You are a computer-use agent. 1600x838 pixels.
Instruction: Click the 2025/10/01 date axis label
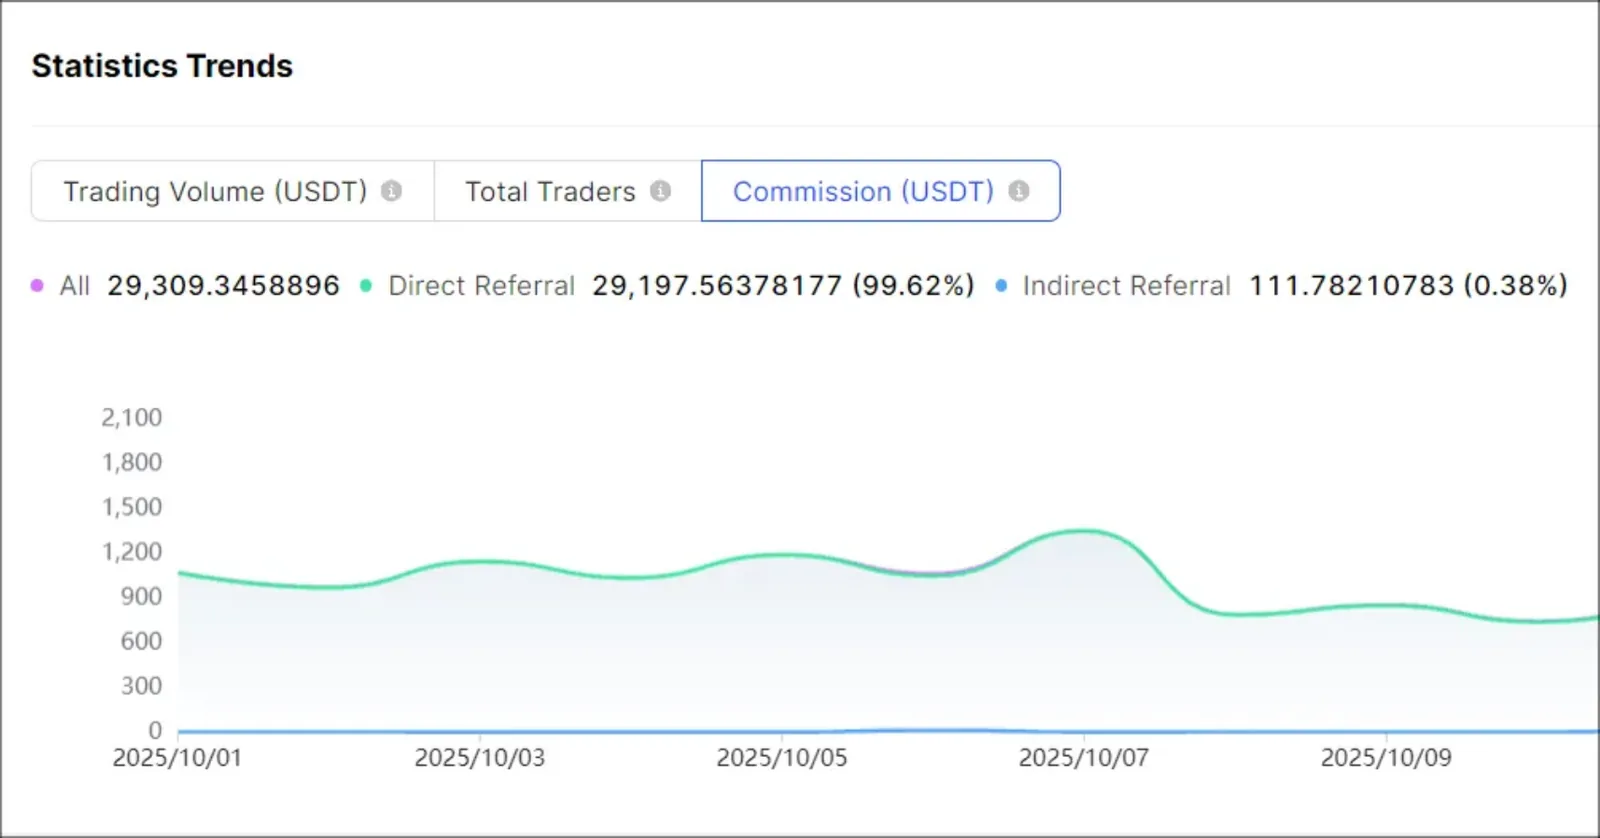point(177,758)
